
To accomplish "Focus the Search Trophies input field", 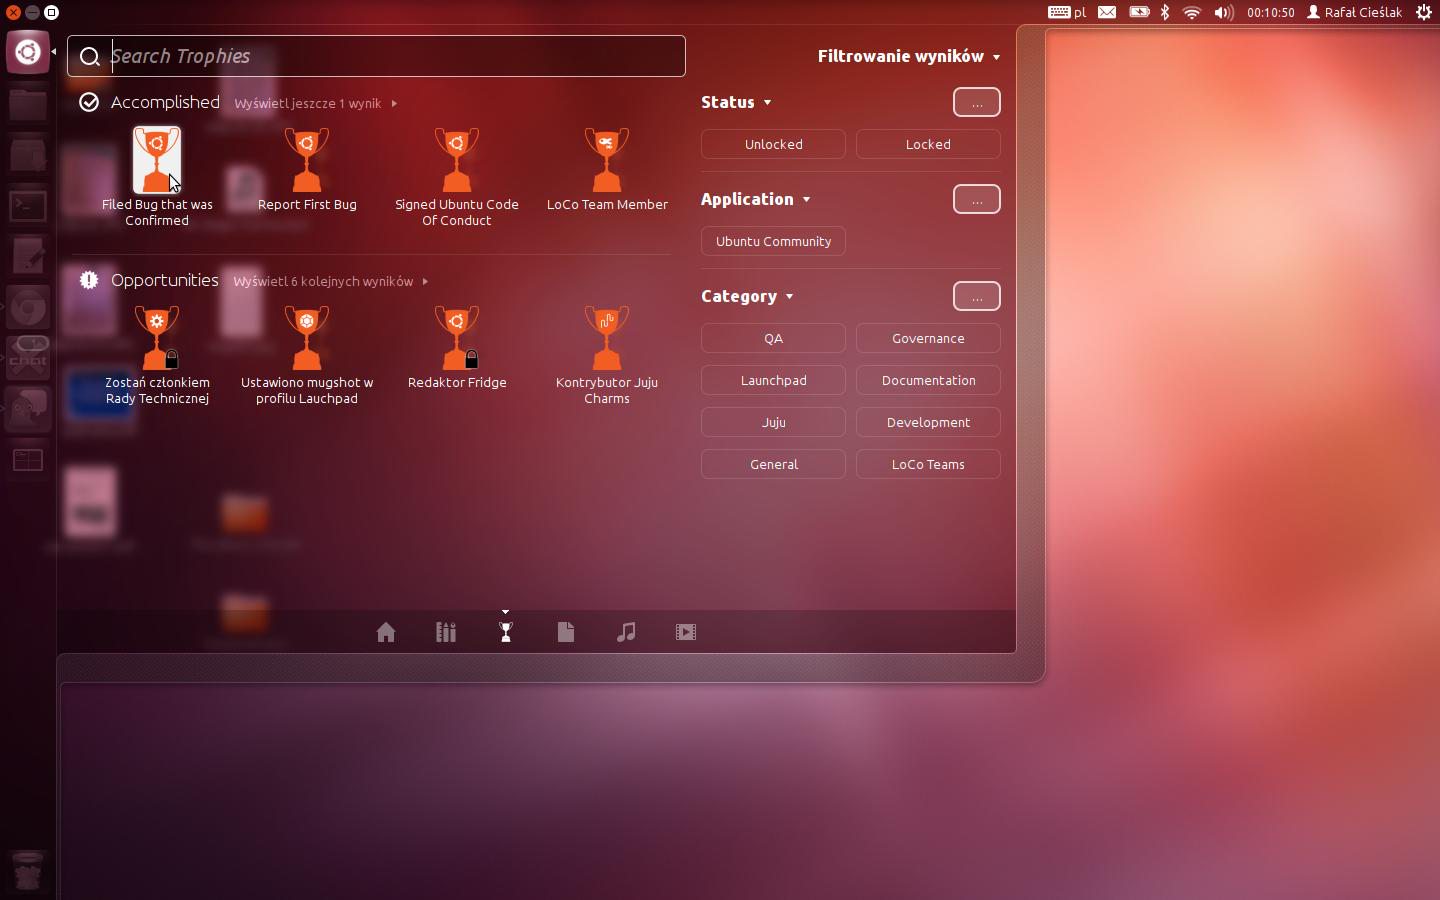I will point(376,56).
